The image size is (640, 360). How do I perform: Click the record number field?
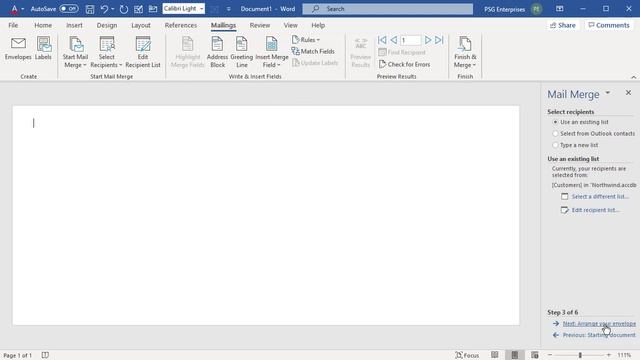pos(410,40)
